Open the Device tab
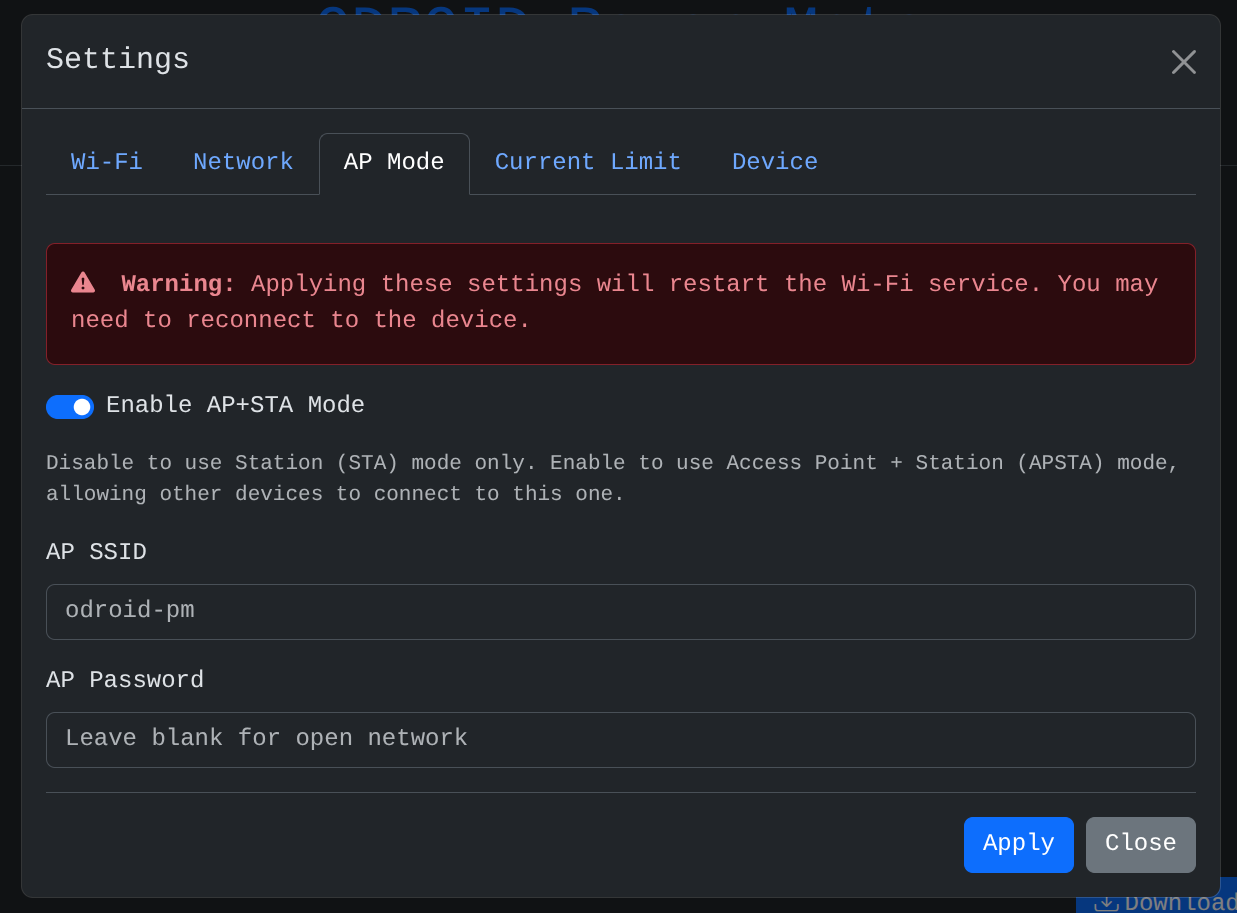The image size is (1237, 913). point(774,162)
